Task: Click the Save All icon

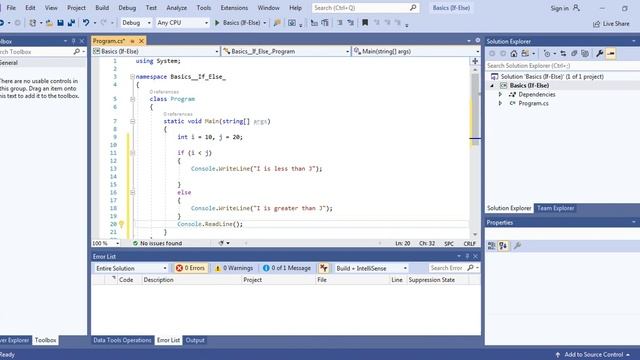Action: tap(71, 23)
